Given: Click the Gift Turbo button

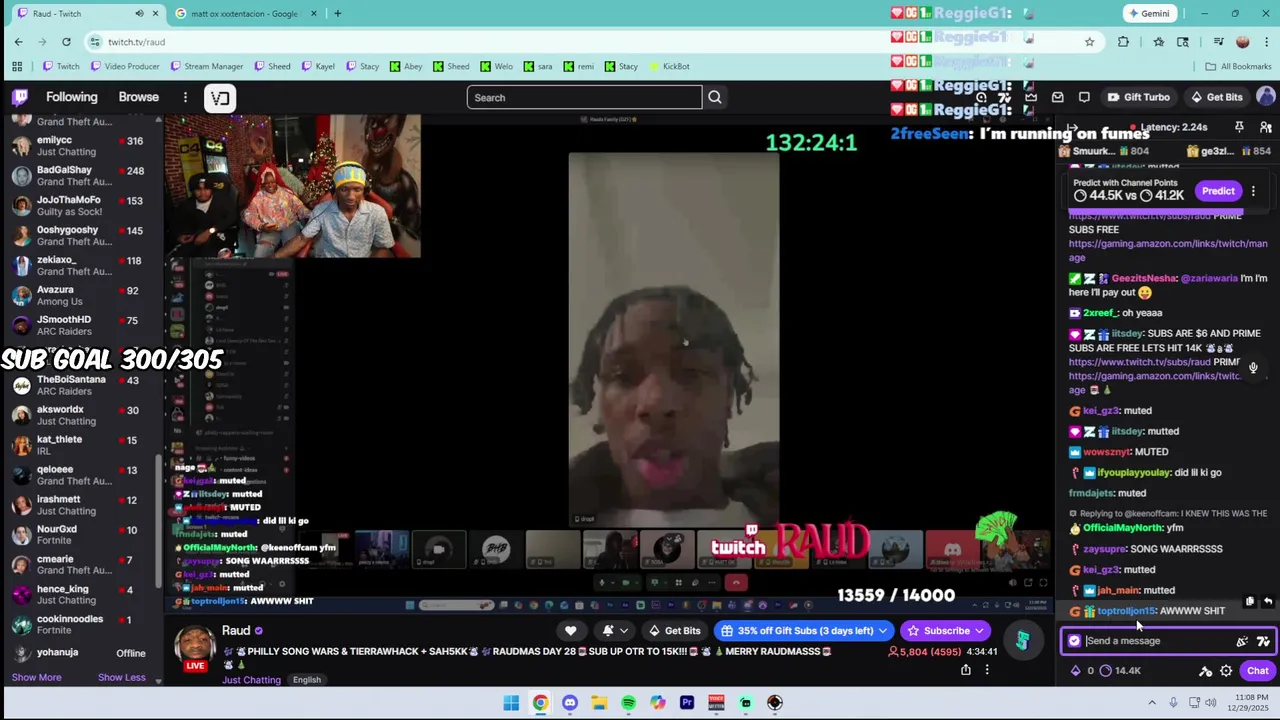Looking at the screenshot, I should (x=1138, y=97).
